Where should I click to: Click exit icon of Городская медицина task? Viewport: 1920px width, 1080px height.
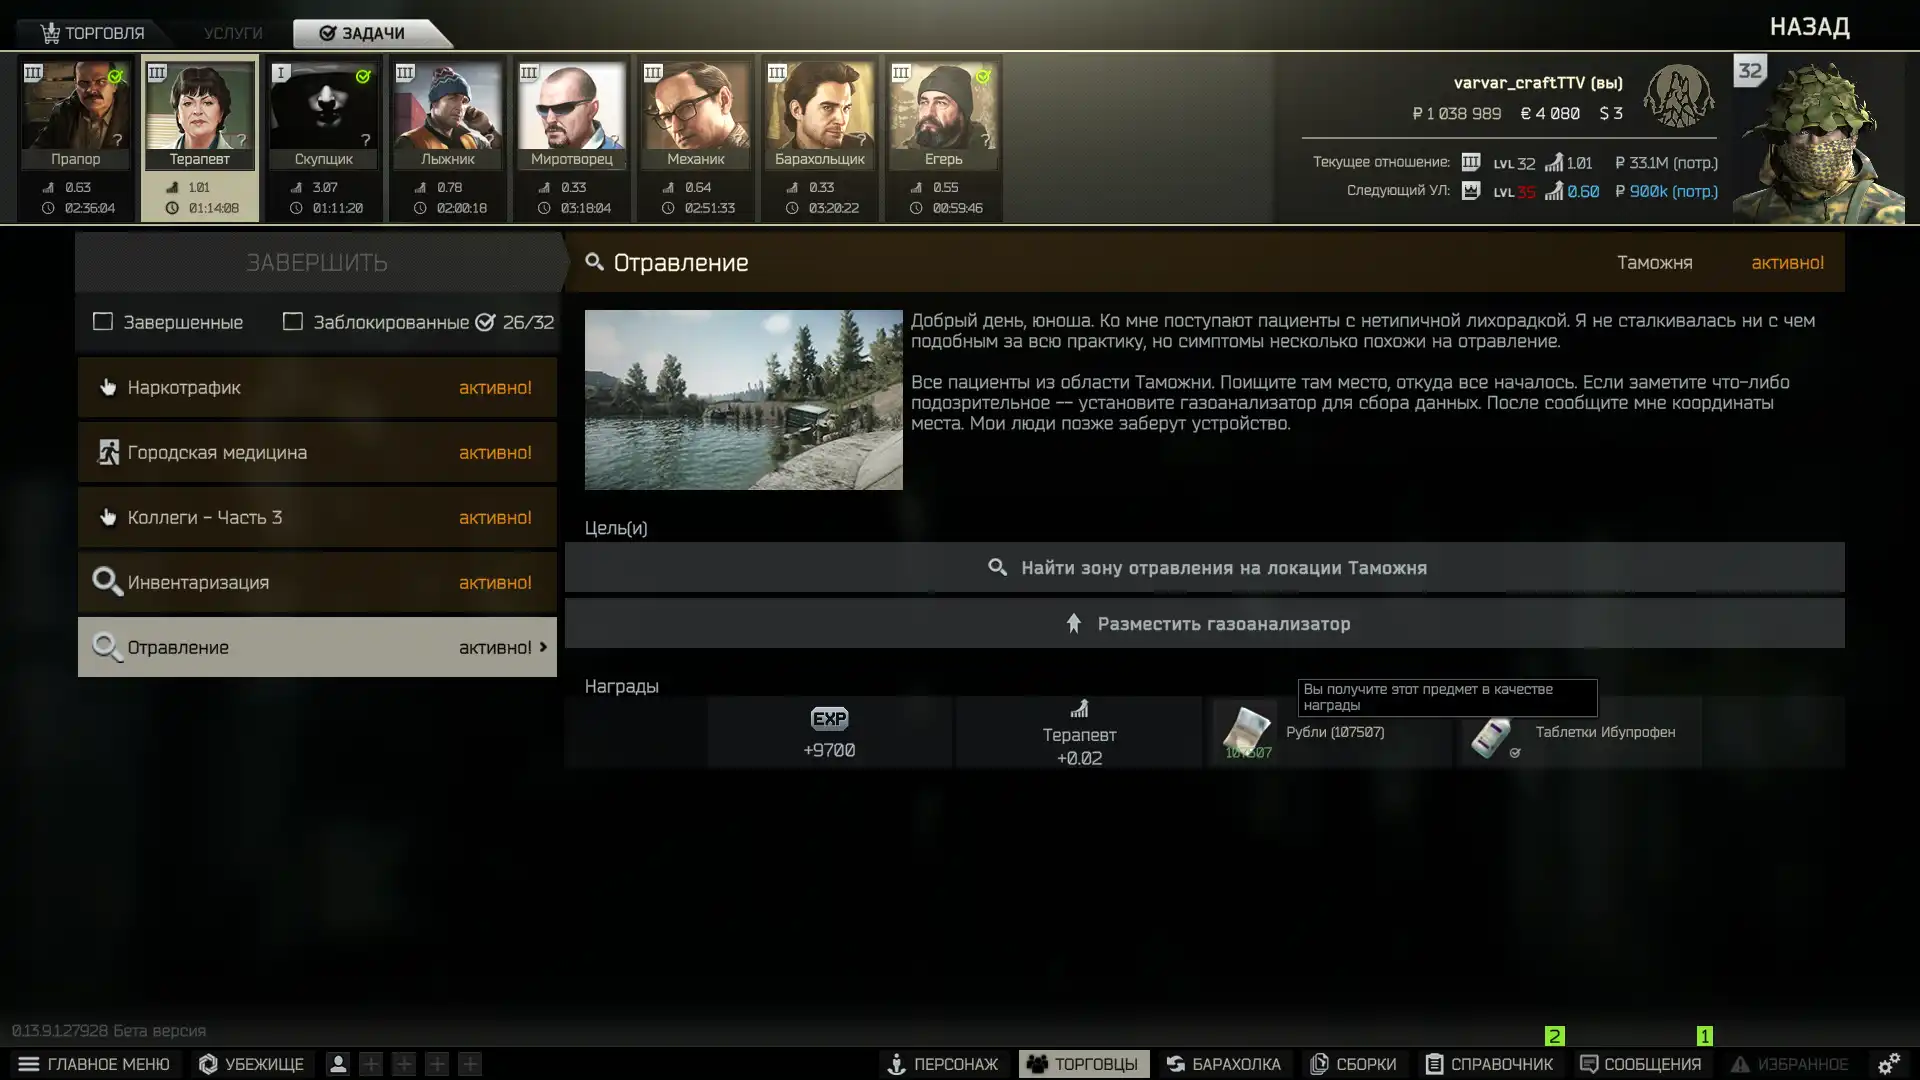(x=107, y=452)
